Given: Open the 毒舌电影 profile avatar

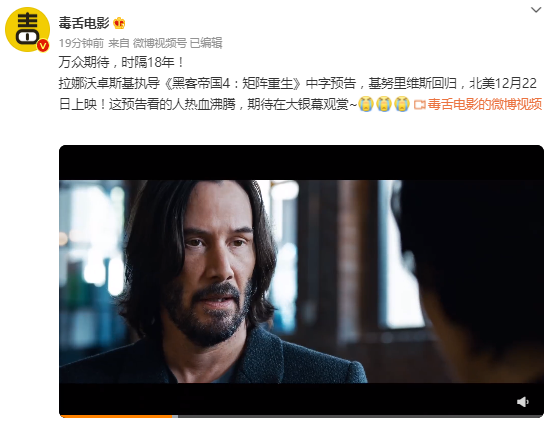Looking at the screenshot, I should click(x=27, y=30).
